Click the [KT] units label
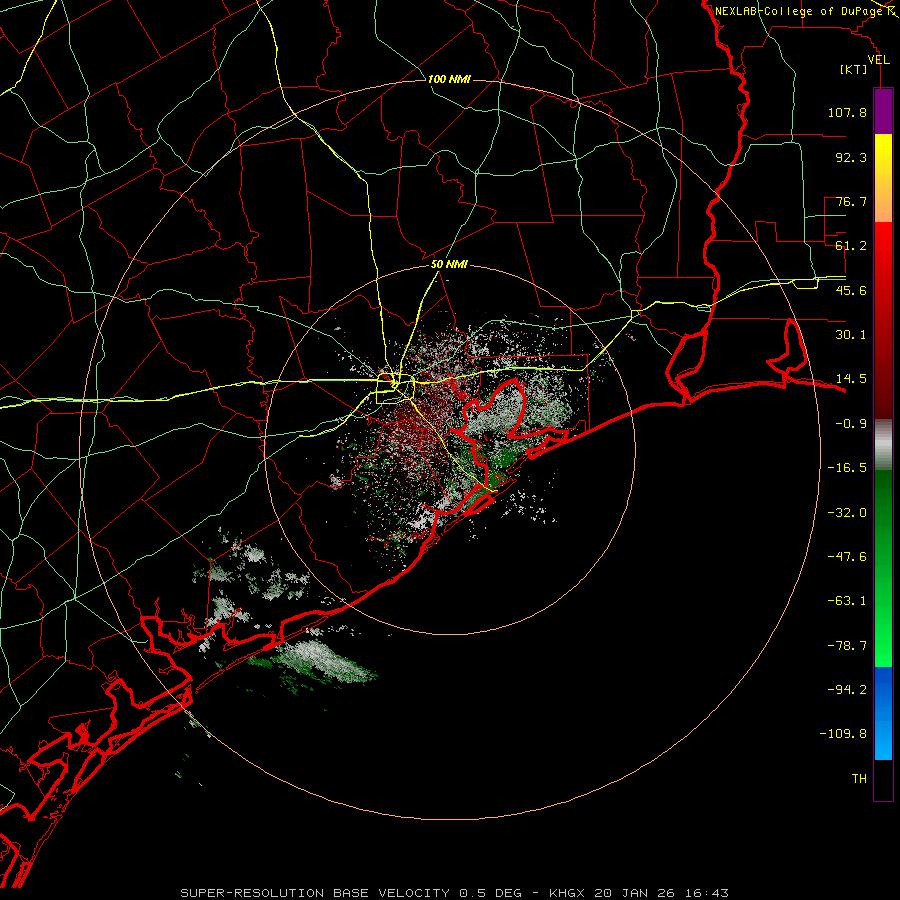The height and width of the screenshot is (900, 900). 854,69
